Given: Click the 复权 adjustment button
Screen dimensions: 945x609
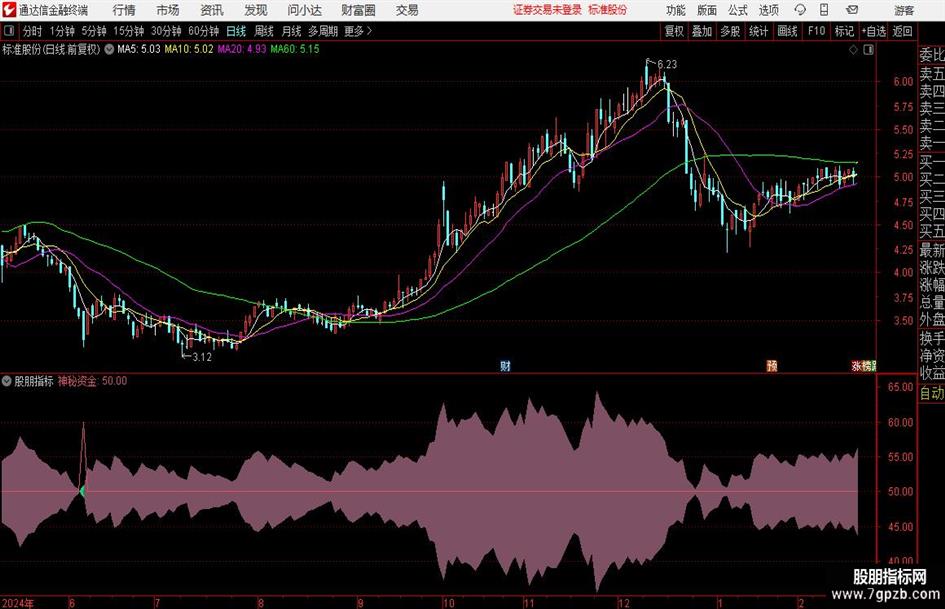Looking at the screenshot, I should coord(674,31).
